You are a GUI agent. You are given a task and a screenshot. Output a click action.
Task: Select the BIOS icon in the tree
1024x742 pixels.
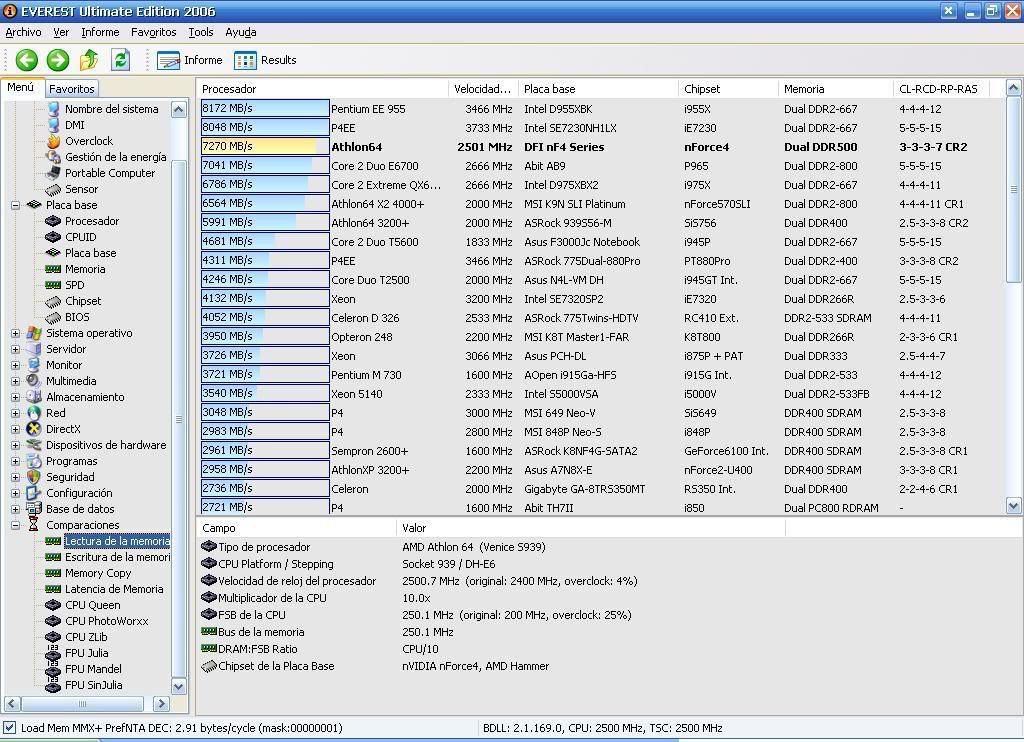pyautogui.click(x=53, y=317)
